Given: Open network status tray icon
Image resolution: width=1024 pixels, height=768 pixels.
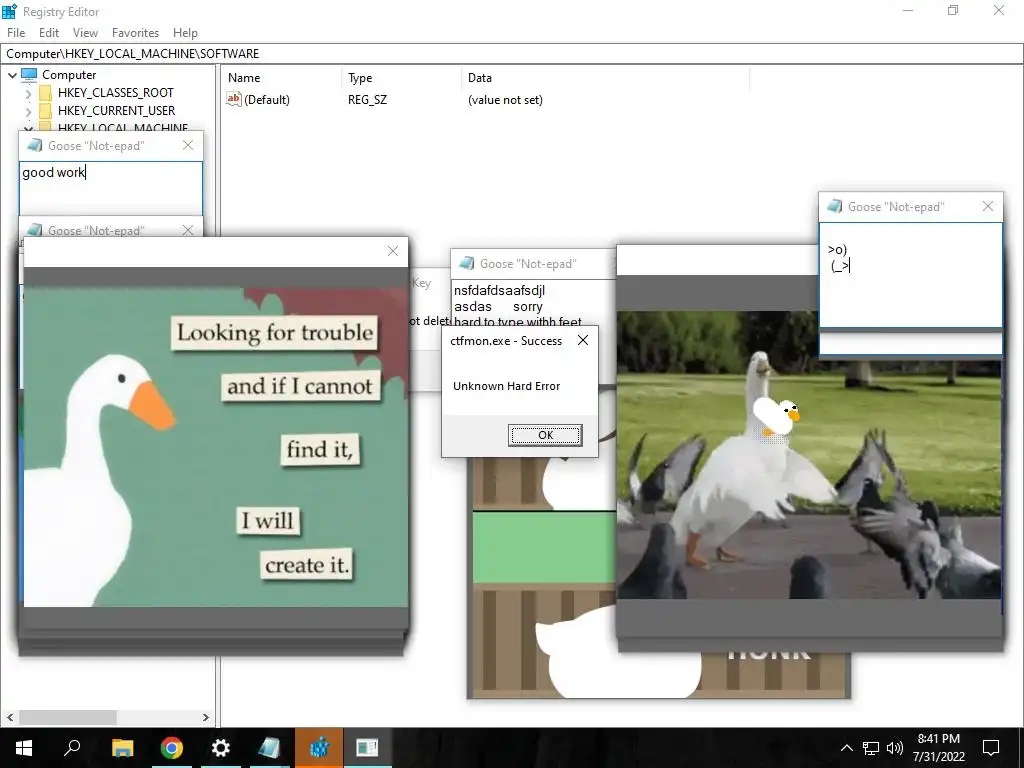Looking at the screenshot, I should tap(871, 748).
